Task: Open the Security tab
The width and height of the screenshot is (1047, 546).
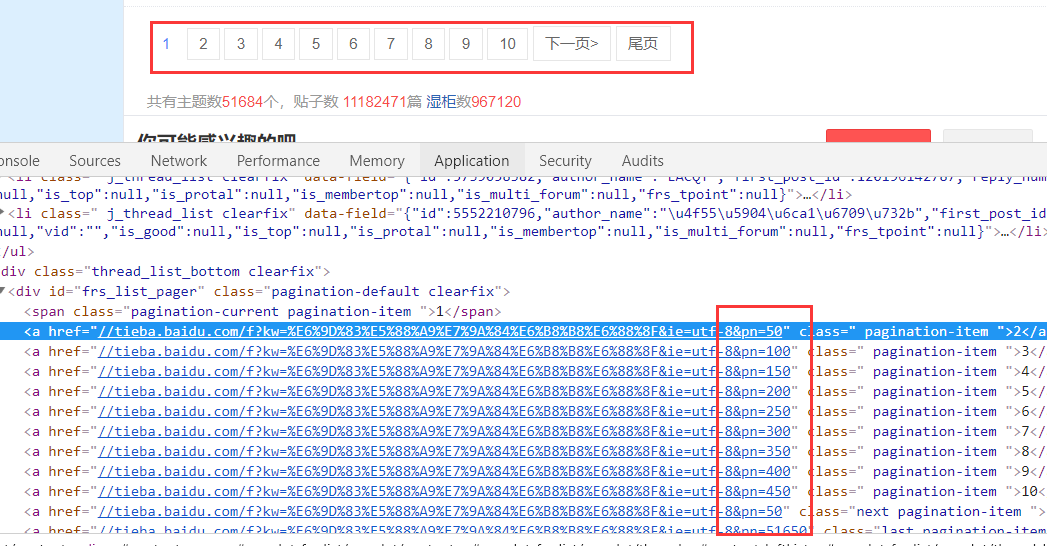Action: pyautogui.click(x=566, y=161)
